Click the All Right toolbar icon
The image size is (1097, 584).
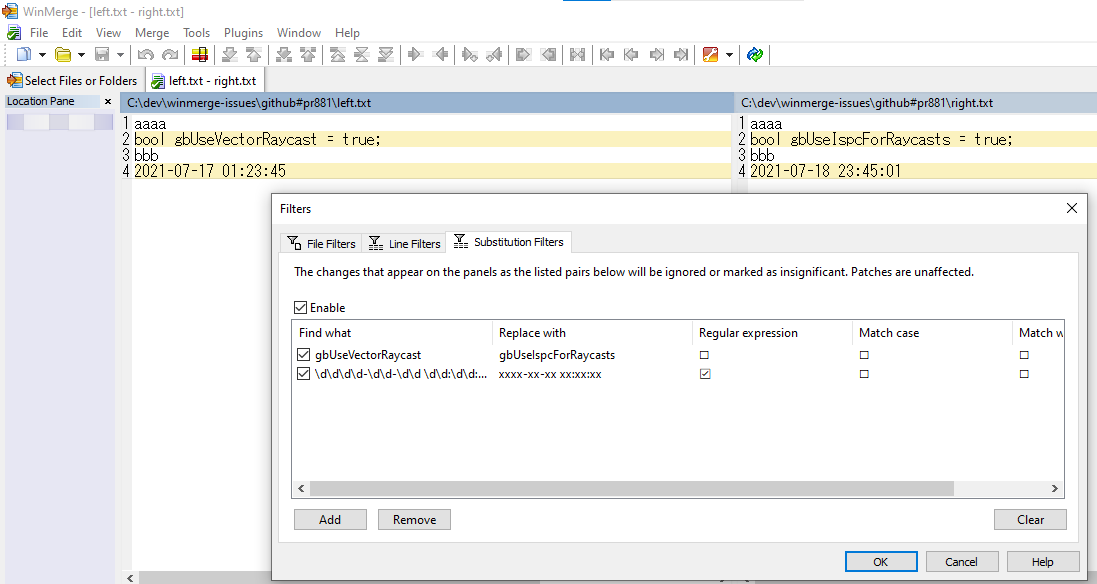pos(523,55)
